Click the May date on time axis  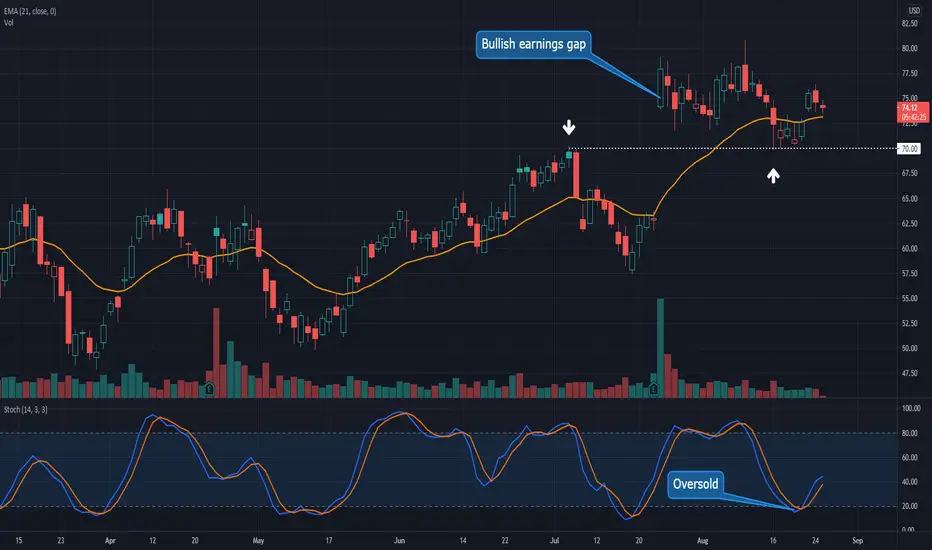(258, 540)
